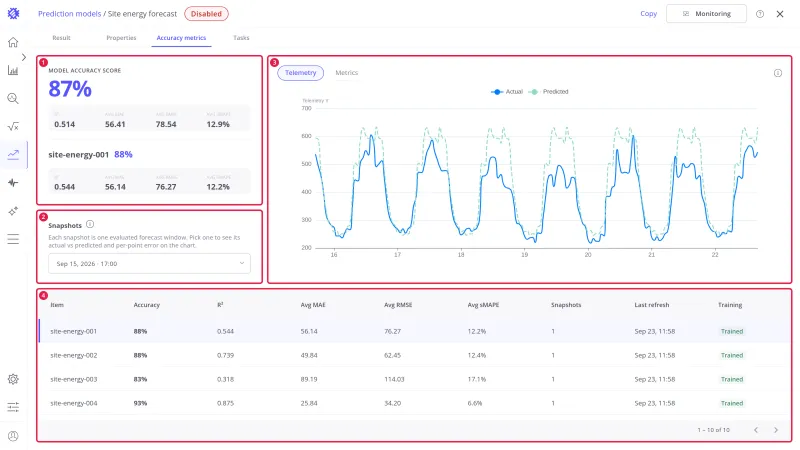Go to previous table page
This screenshot has width=800, height=450.
tap(756, 430)
